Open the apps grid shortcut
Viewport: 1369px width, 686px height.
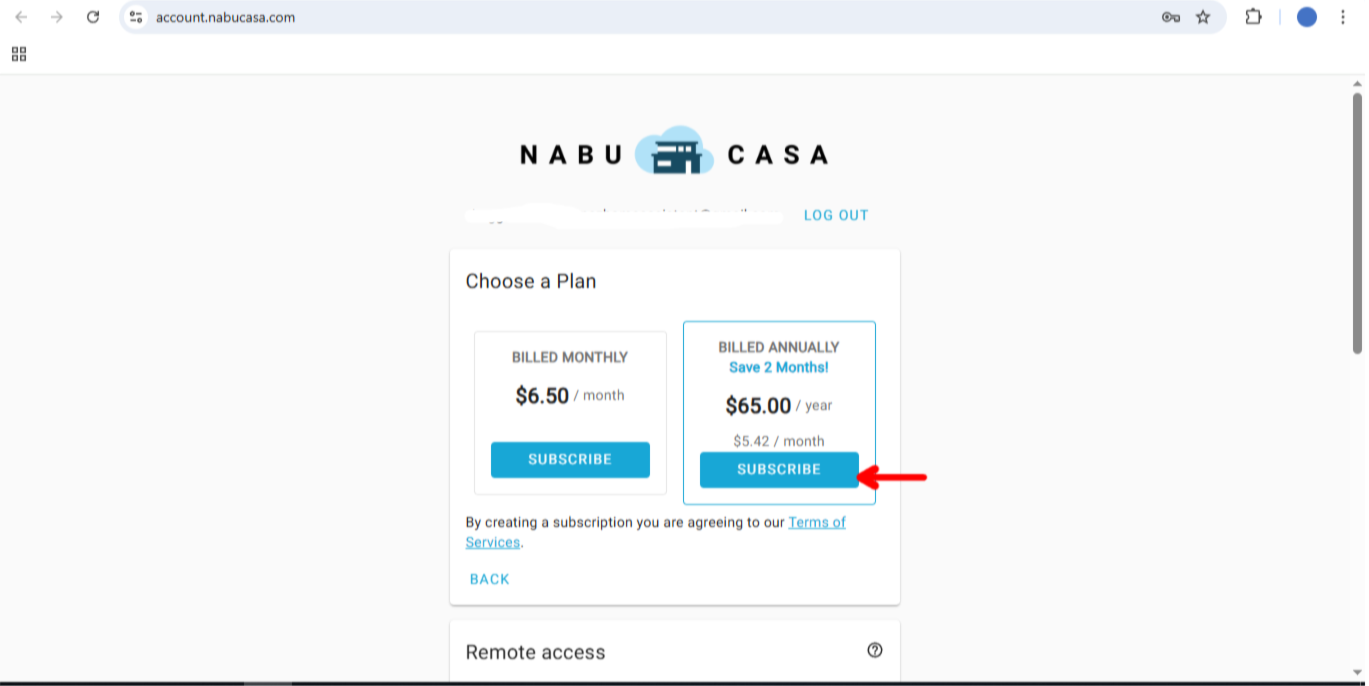pyautogui.click(x=19, y=54)
